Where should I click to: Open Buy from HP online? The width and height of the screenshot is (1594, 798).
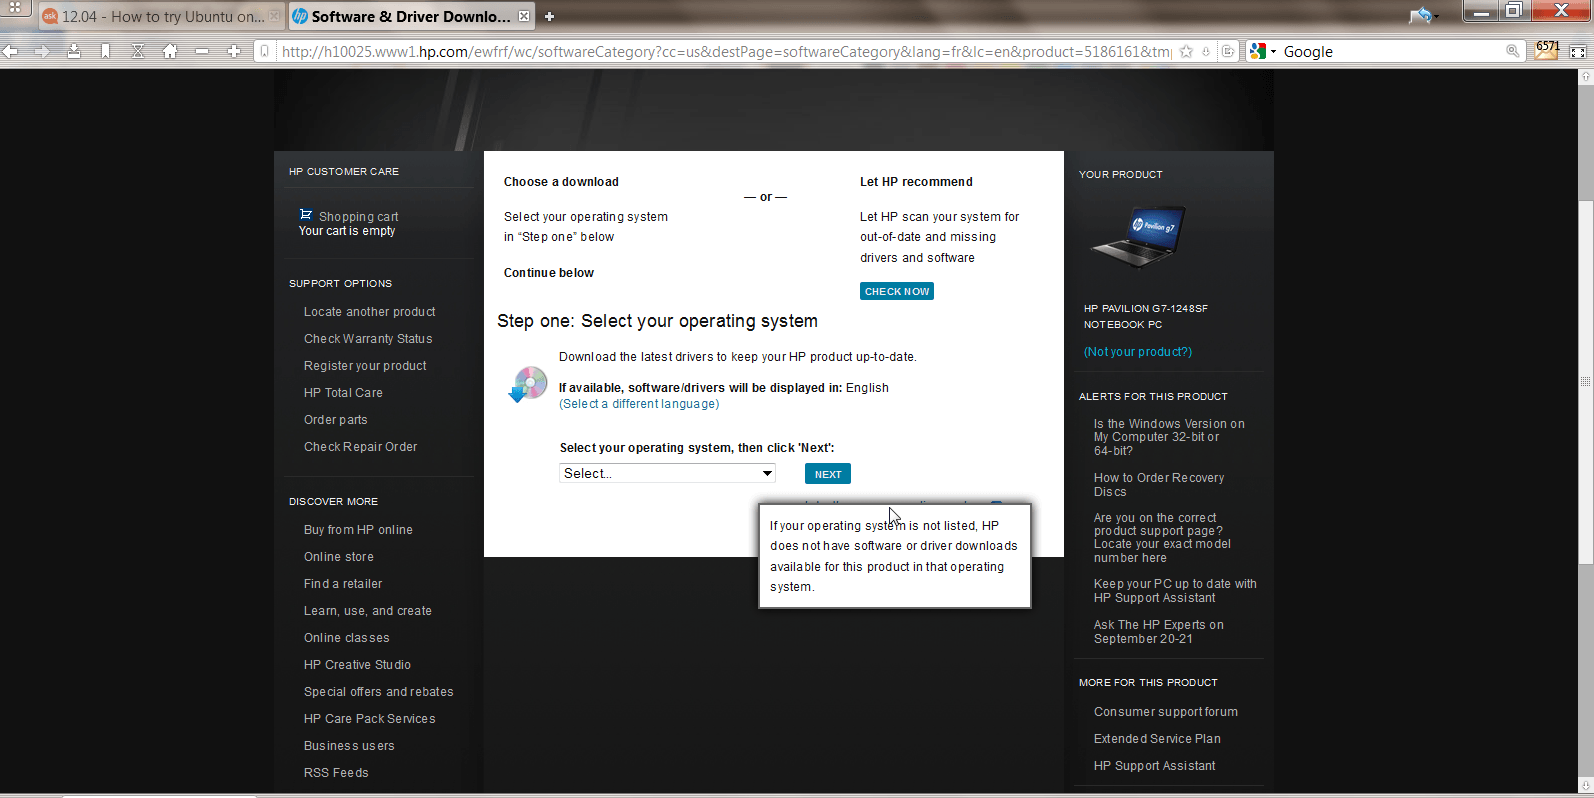pos(358,530)
